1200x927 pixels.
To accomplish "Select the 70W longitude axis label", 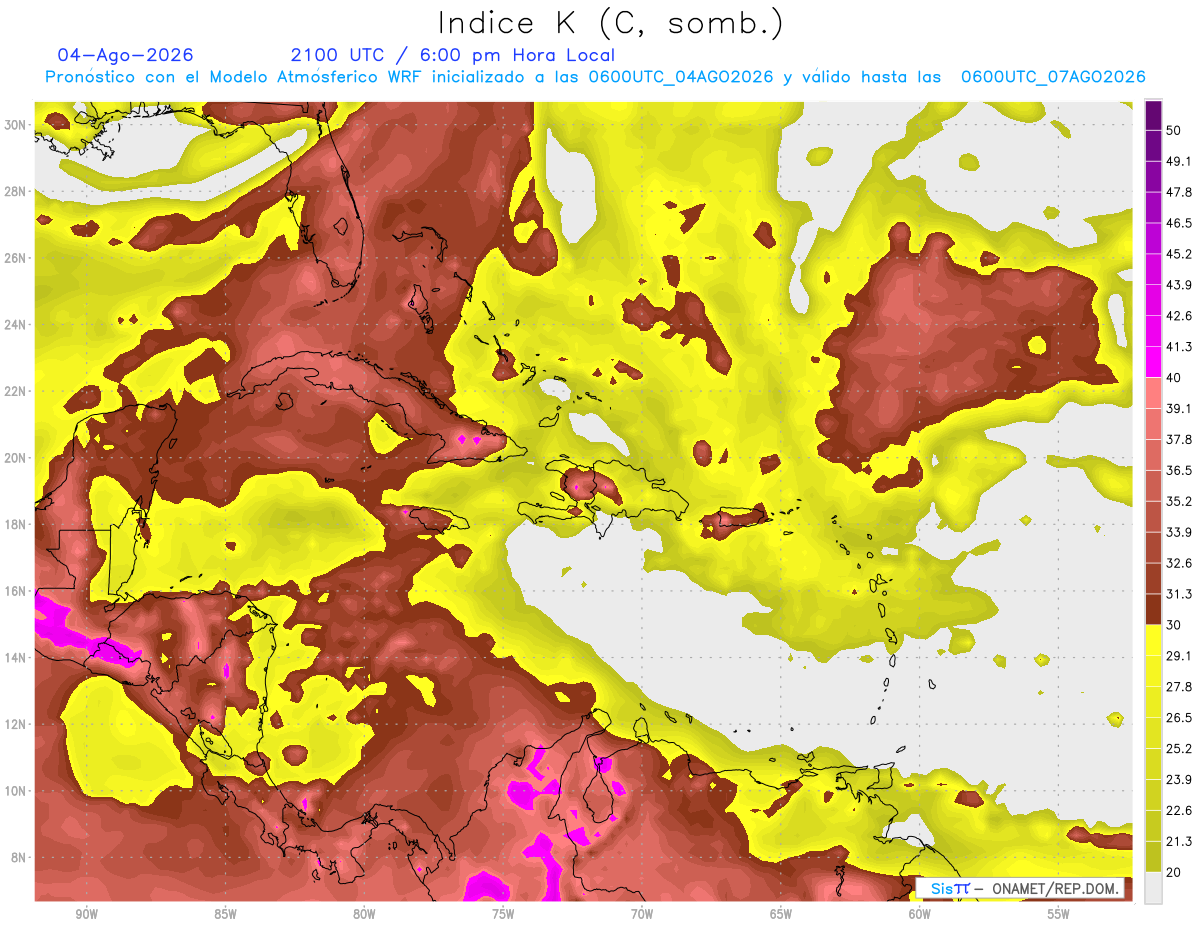I will pyautogui.click(x=642, y=915).
